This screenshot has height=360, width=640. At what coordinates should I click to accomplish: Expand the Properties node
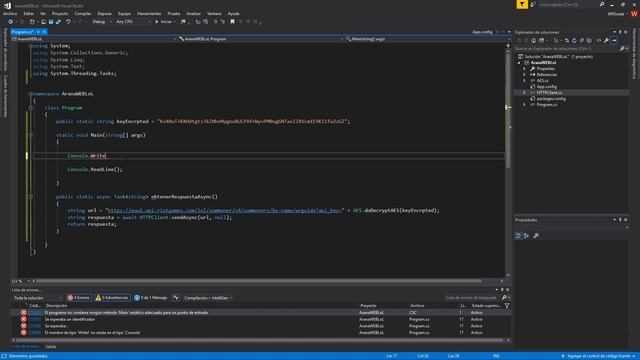(524, 69)
